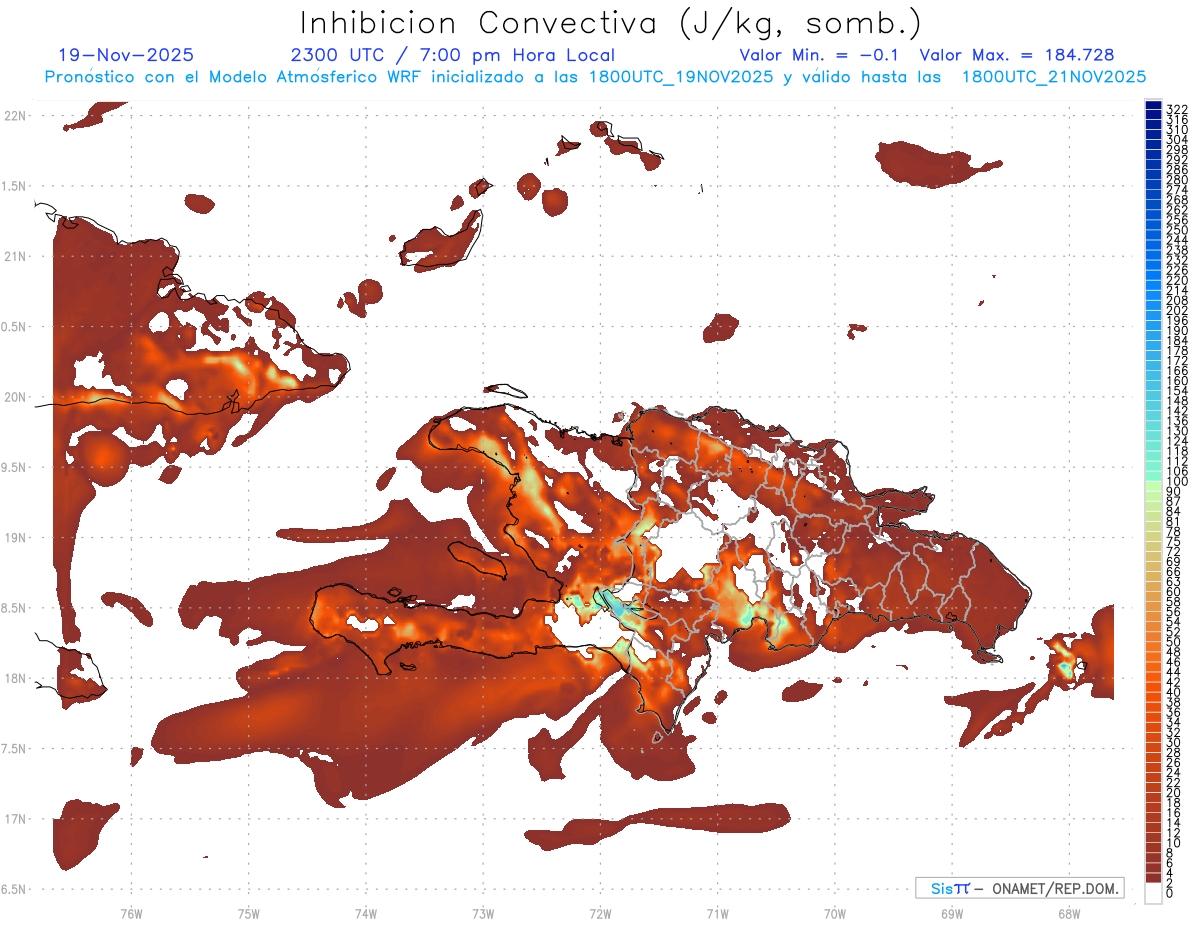This screenshot has width=1200, height=927.
Task: Click the "Valor Min. = -0.1" readout
Action: (x=820, y=55)
